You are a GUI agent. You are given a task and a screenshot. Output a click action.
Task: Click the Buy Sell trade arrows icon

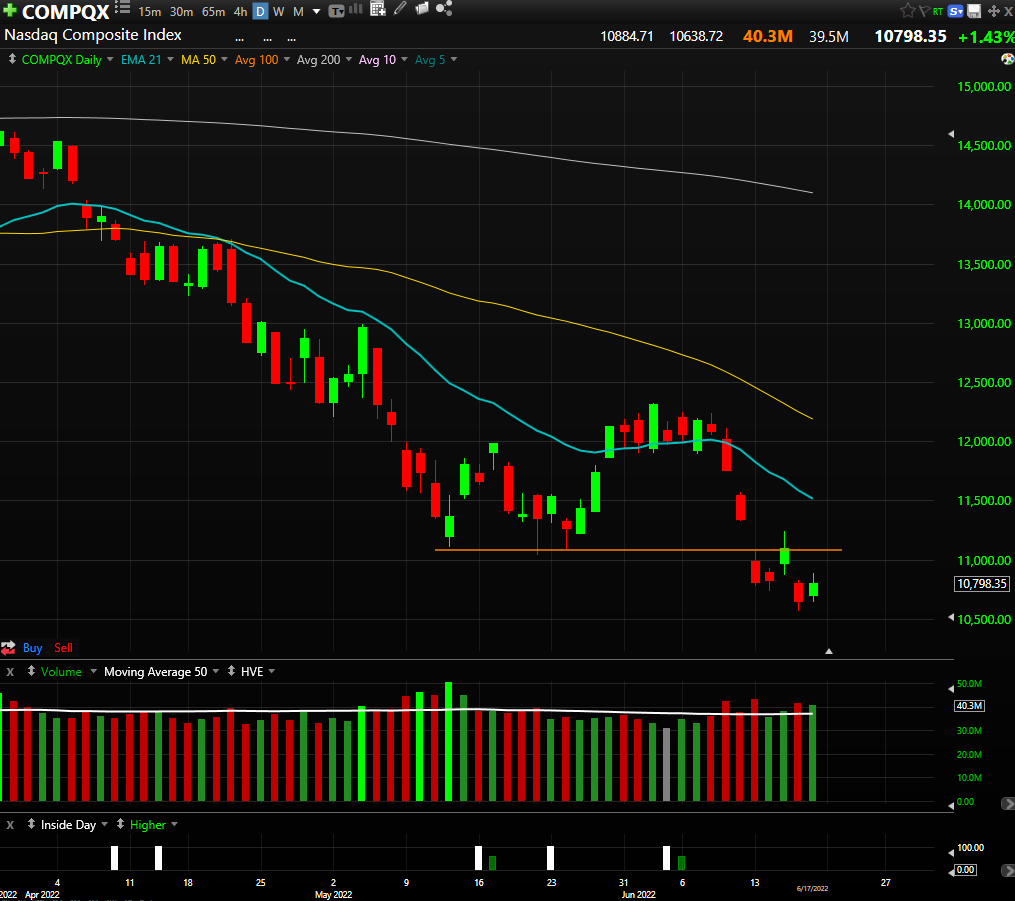pyautogui.click(x=8, y=648)
